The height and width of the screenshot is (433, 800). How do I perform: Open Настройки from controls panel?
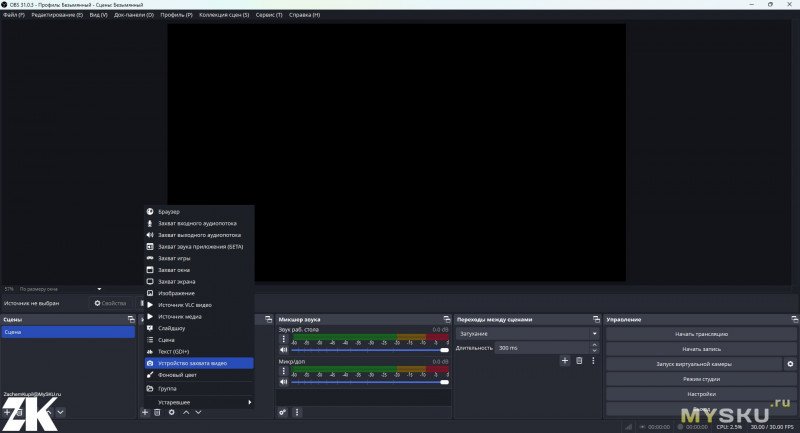tap(701, 394)
